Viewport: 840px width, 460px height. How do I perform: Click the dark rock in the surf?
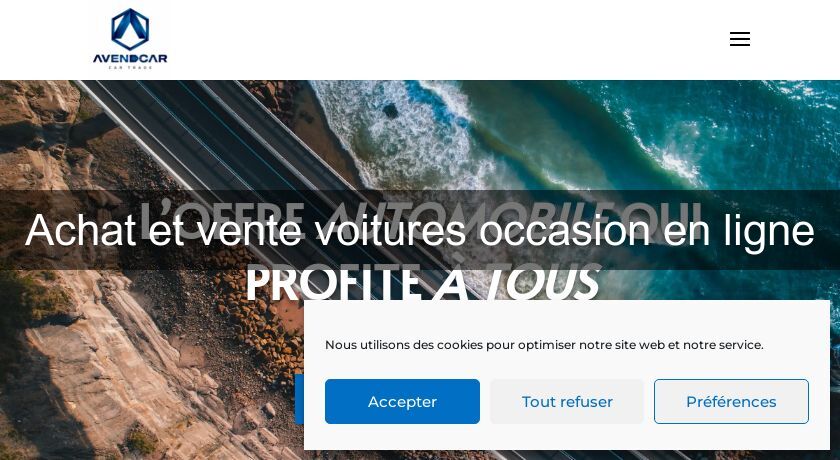(390, 111)
